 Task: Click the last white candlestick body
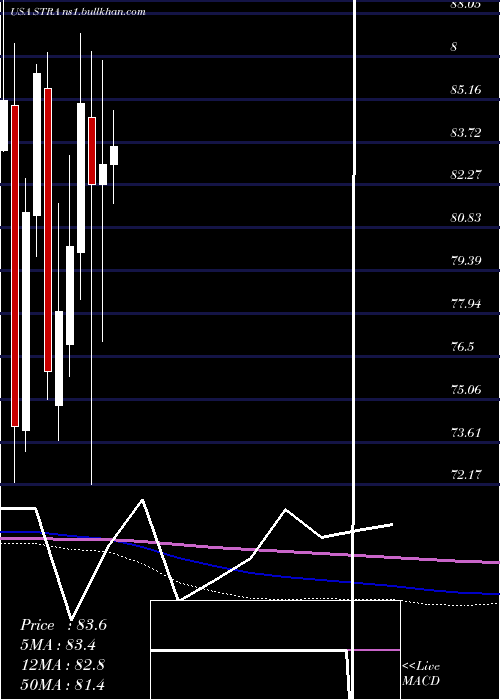114,155
